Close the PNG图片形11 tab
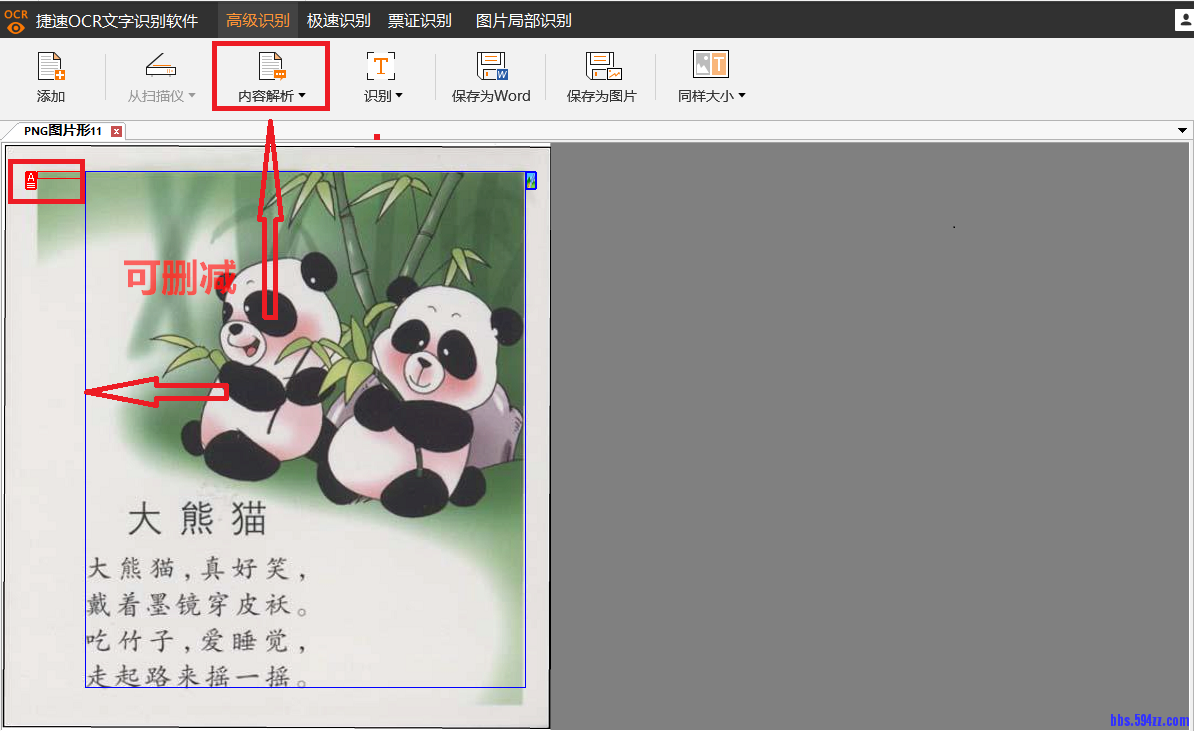The width and height of the screenshot is (1194, 731). pos(117,130)
